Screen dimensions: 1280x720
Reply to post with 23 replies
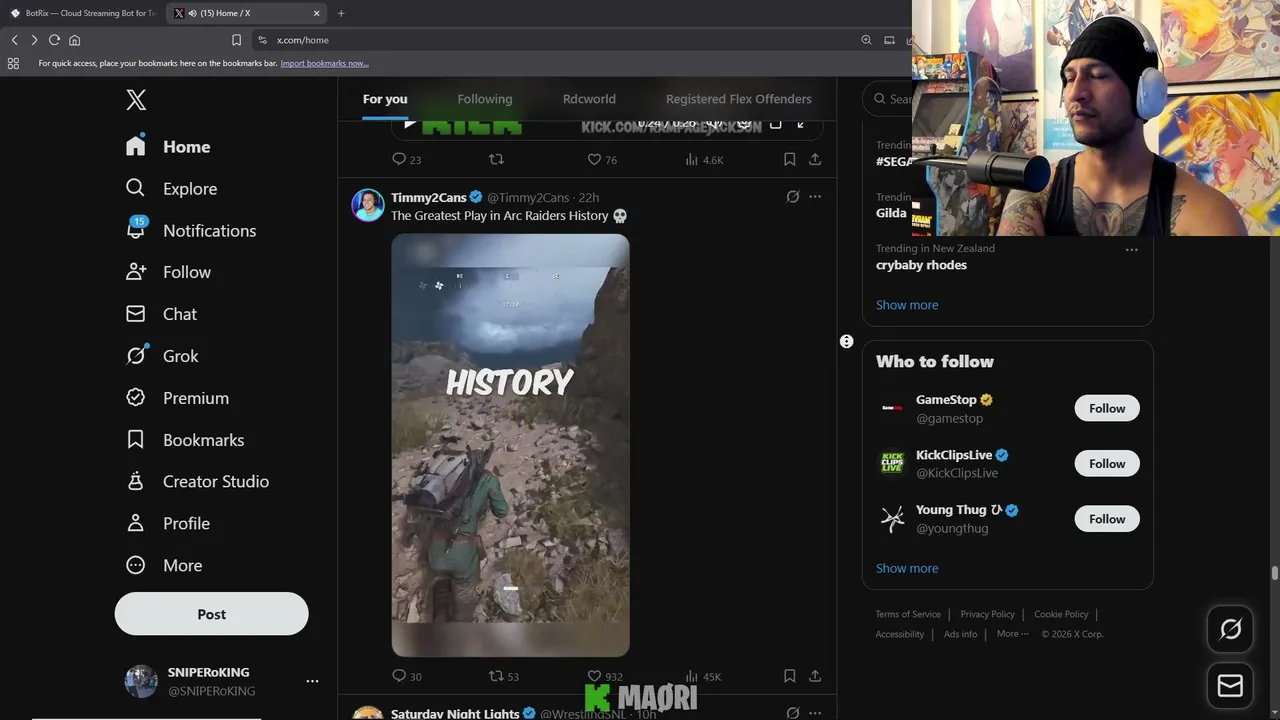click(406, 159)
